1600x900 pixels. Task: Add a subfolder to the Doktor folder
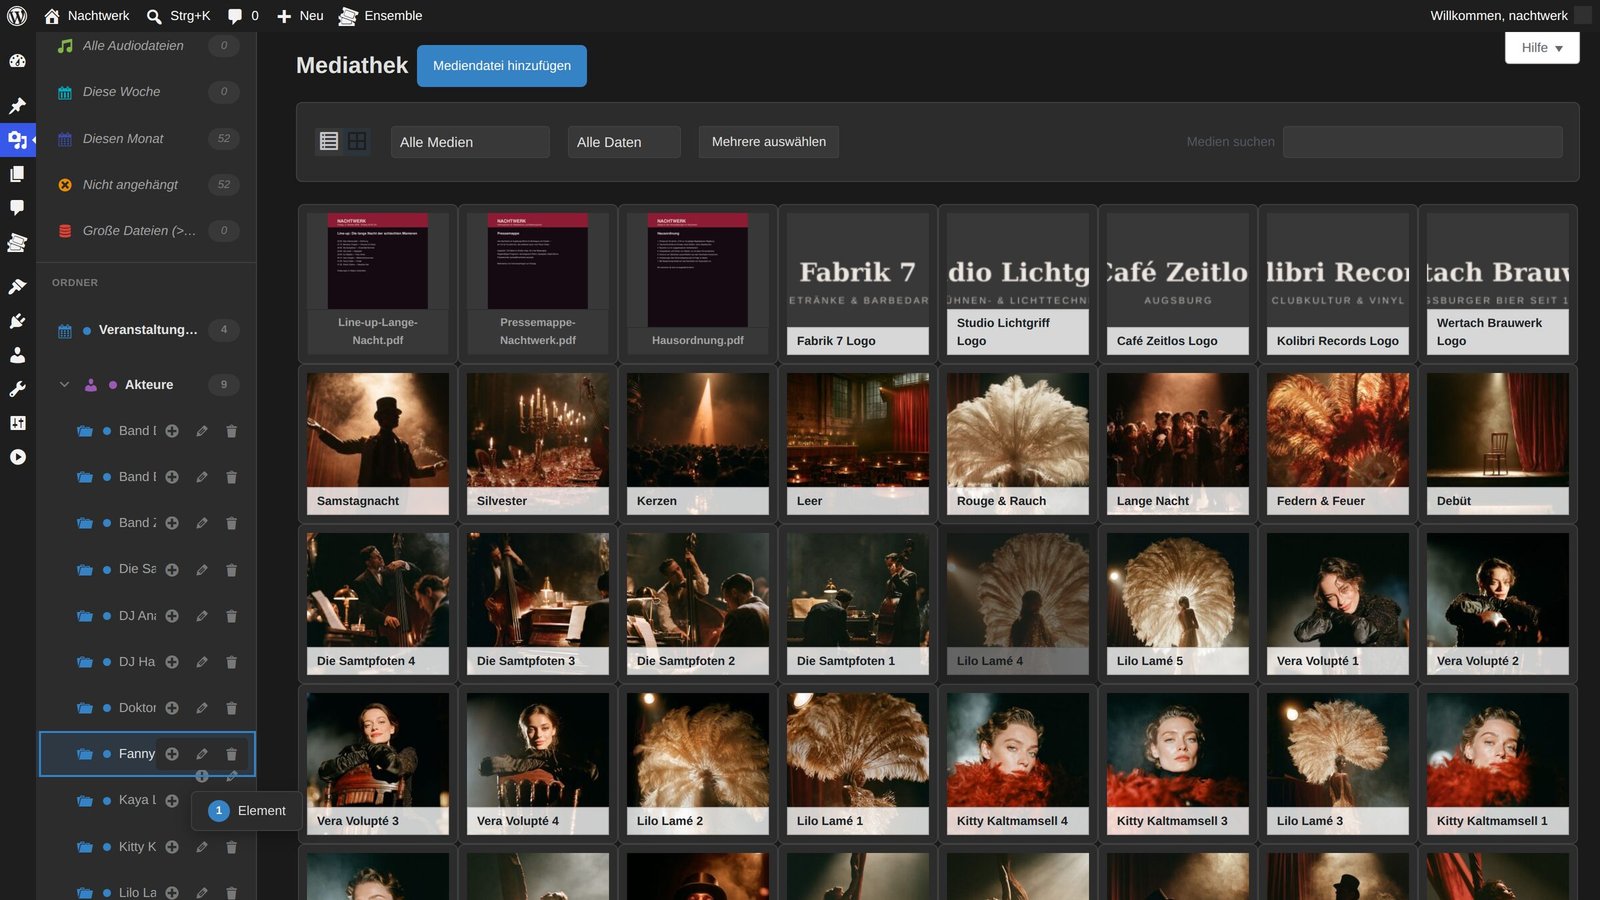pyautogui.click(x=172, y=708)
